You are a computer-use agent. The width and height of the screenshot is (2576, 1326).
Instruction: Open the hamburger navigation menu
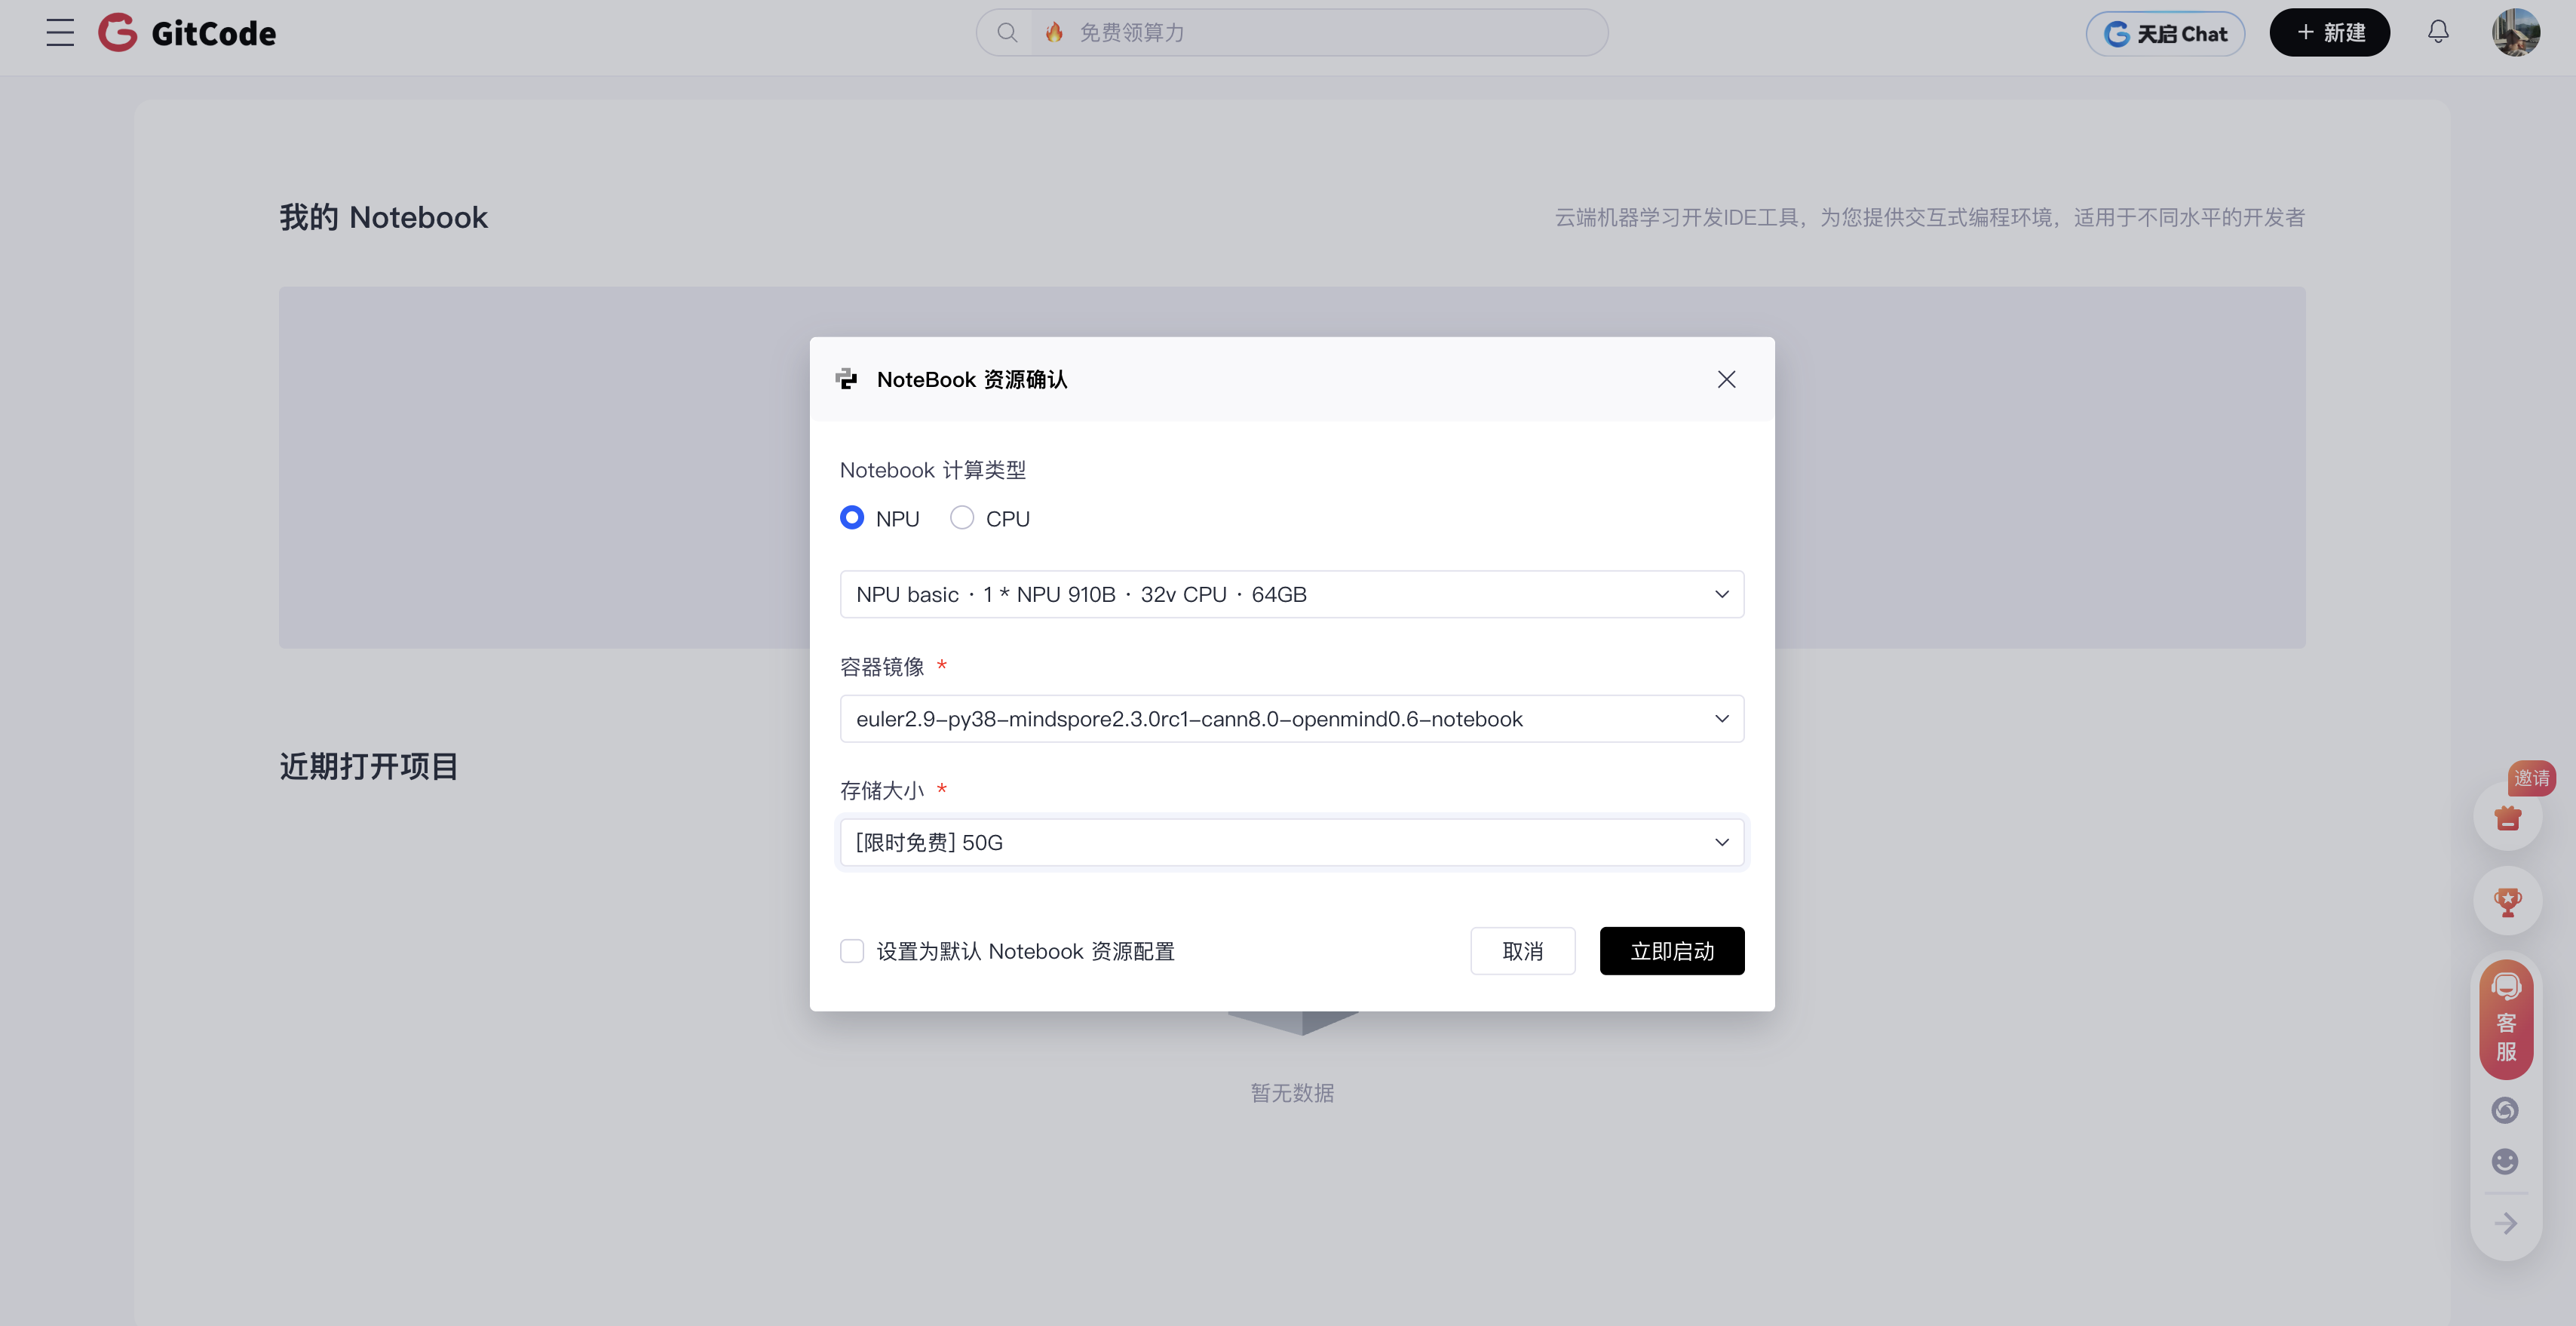coord(60,33)
